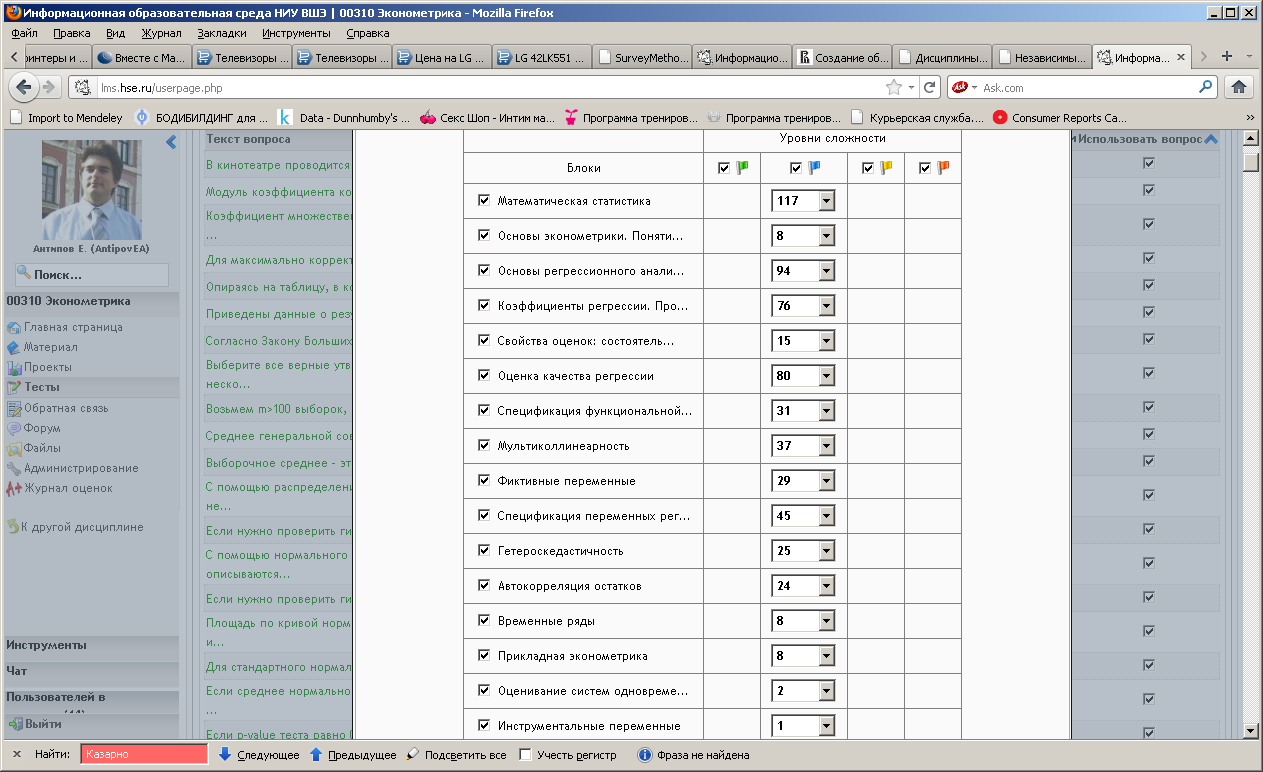Open Оценка качества регрессии dropdown (80)
Screen dimensions: 1263x772
[803, 376]
